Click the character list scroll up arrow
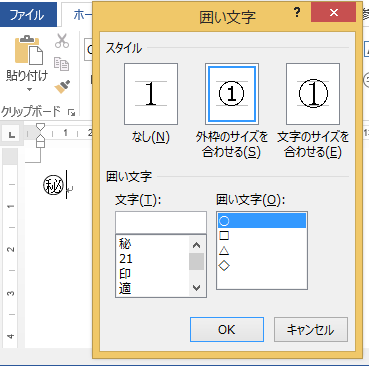The image size is (369, 366). [x=197, y=245]
